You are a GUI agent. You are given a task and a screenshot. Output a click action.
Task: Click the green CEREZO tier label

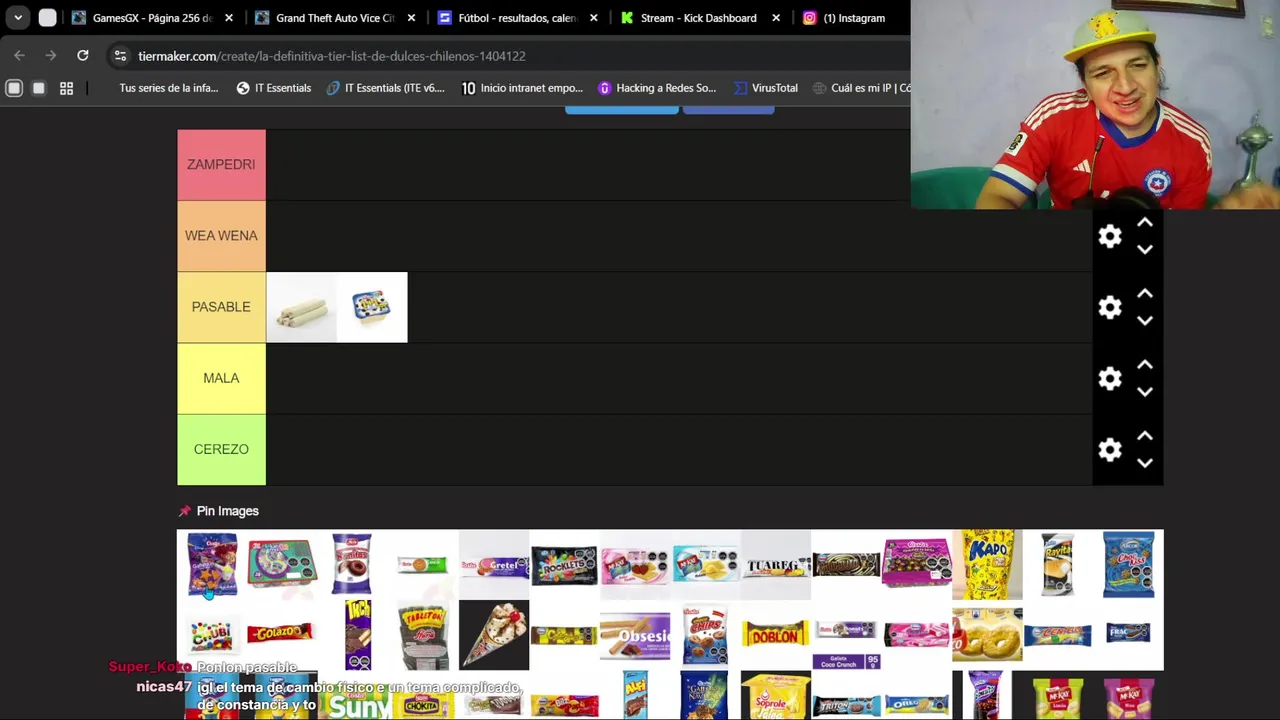pos(221,449)
